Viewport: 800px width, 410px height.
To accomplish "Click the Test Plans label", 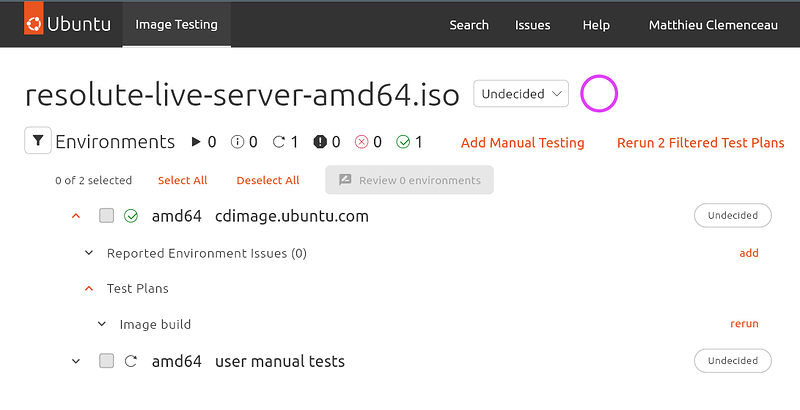I will [137, 289].
